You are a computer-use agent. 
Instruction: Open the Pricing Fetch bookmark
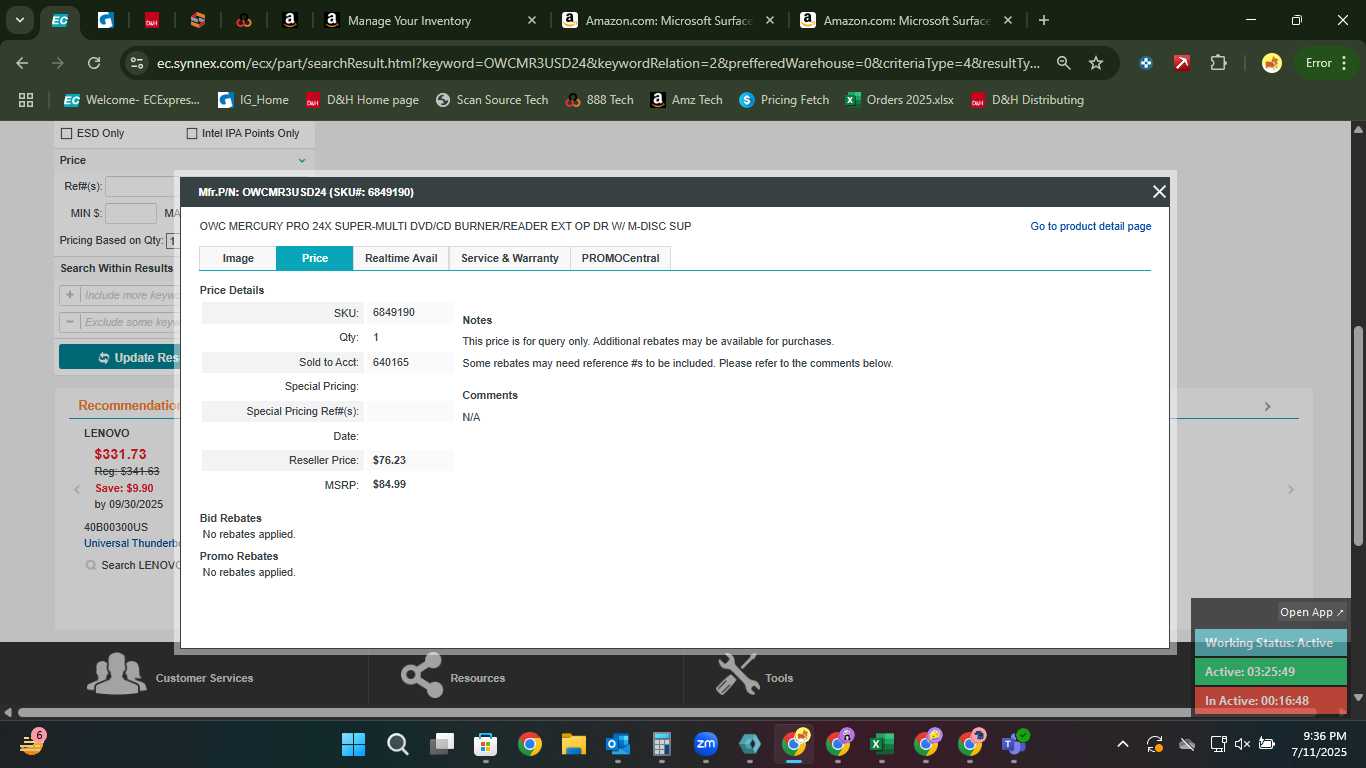coord(784,100)
